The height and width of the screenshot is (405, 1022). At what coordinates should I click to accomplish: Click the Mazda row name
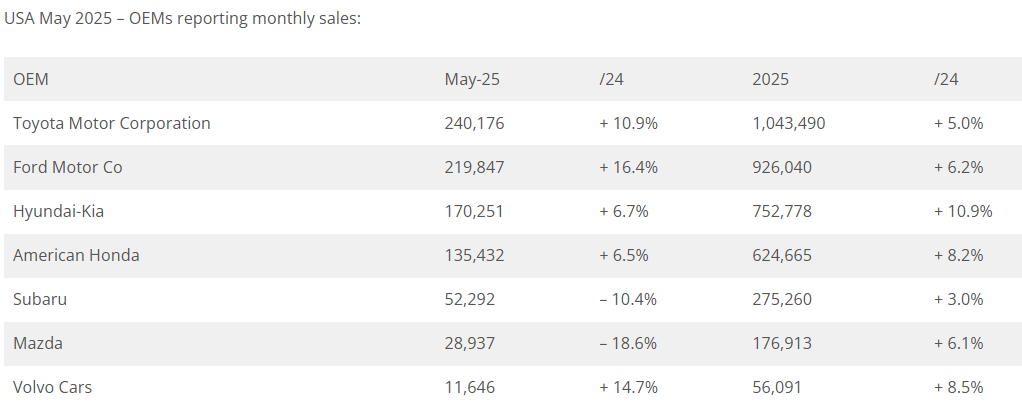tap(37, 343)
